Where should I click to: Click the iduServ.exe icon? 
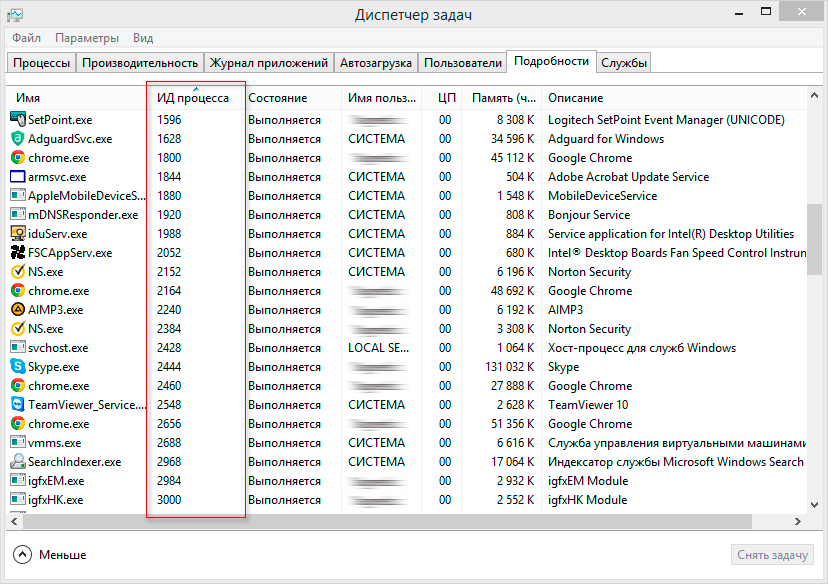[18, 233]
